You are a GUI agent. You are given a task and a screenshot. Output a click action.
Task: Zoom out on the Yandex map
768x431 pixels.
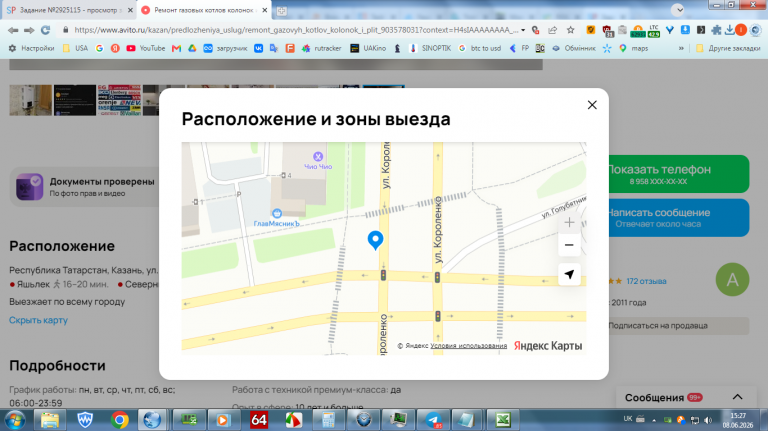pos(569,245)
